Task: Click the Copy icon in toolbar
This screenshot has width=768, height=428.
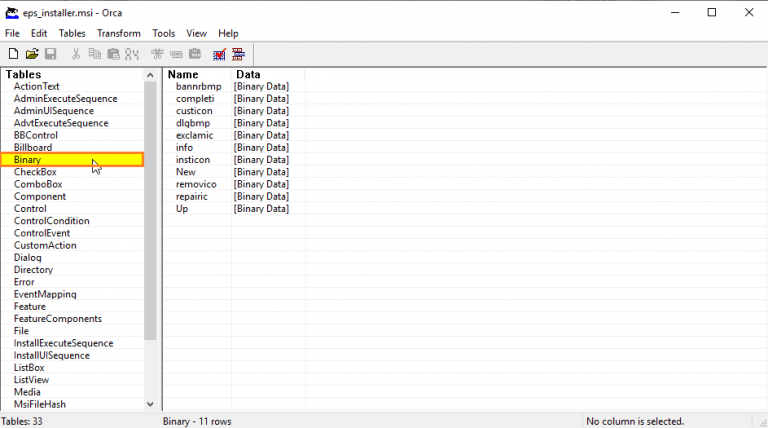Action: [x=94, y=54]
